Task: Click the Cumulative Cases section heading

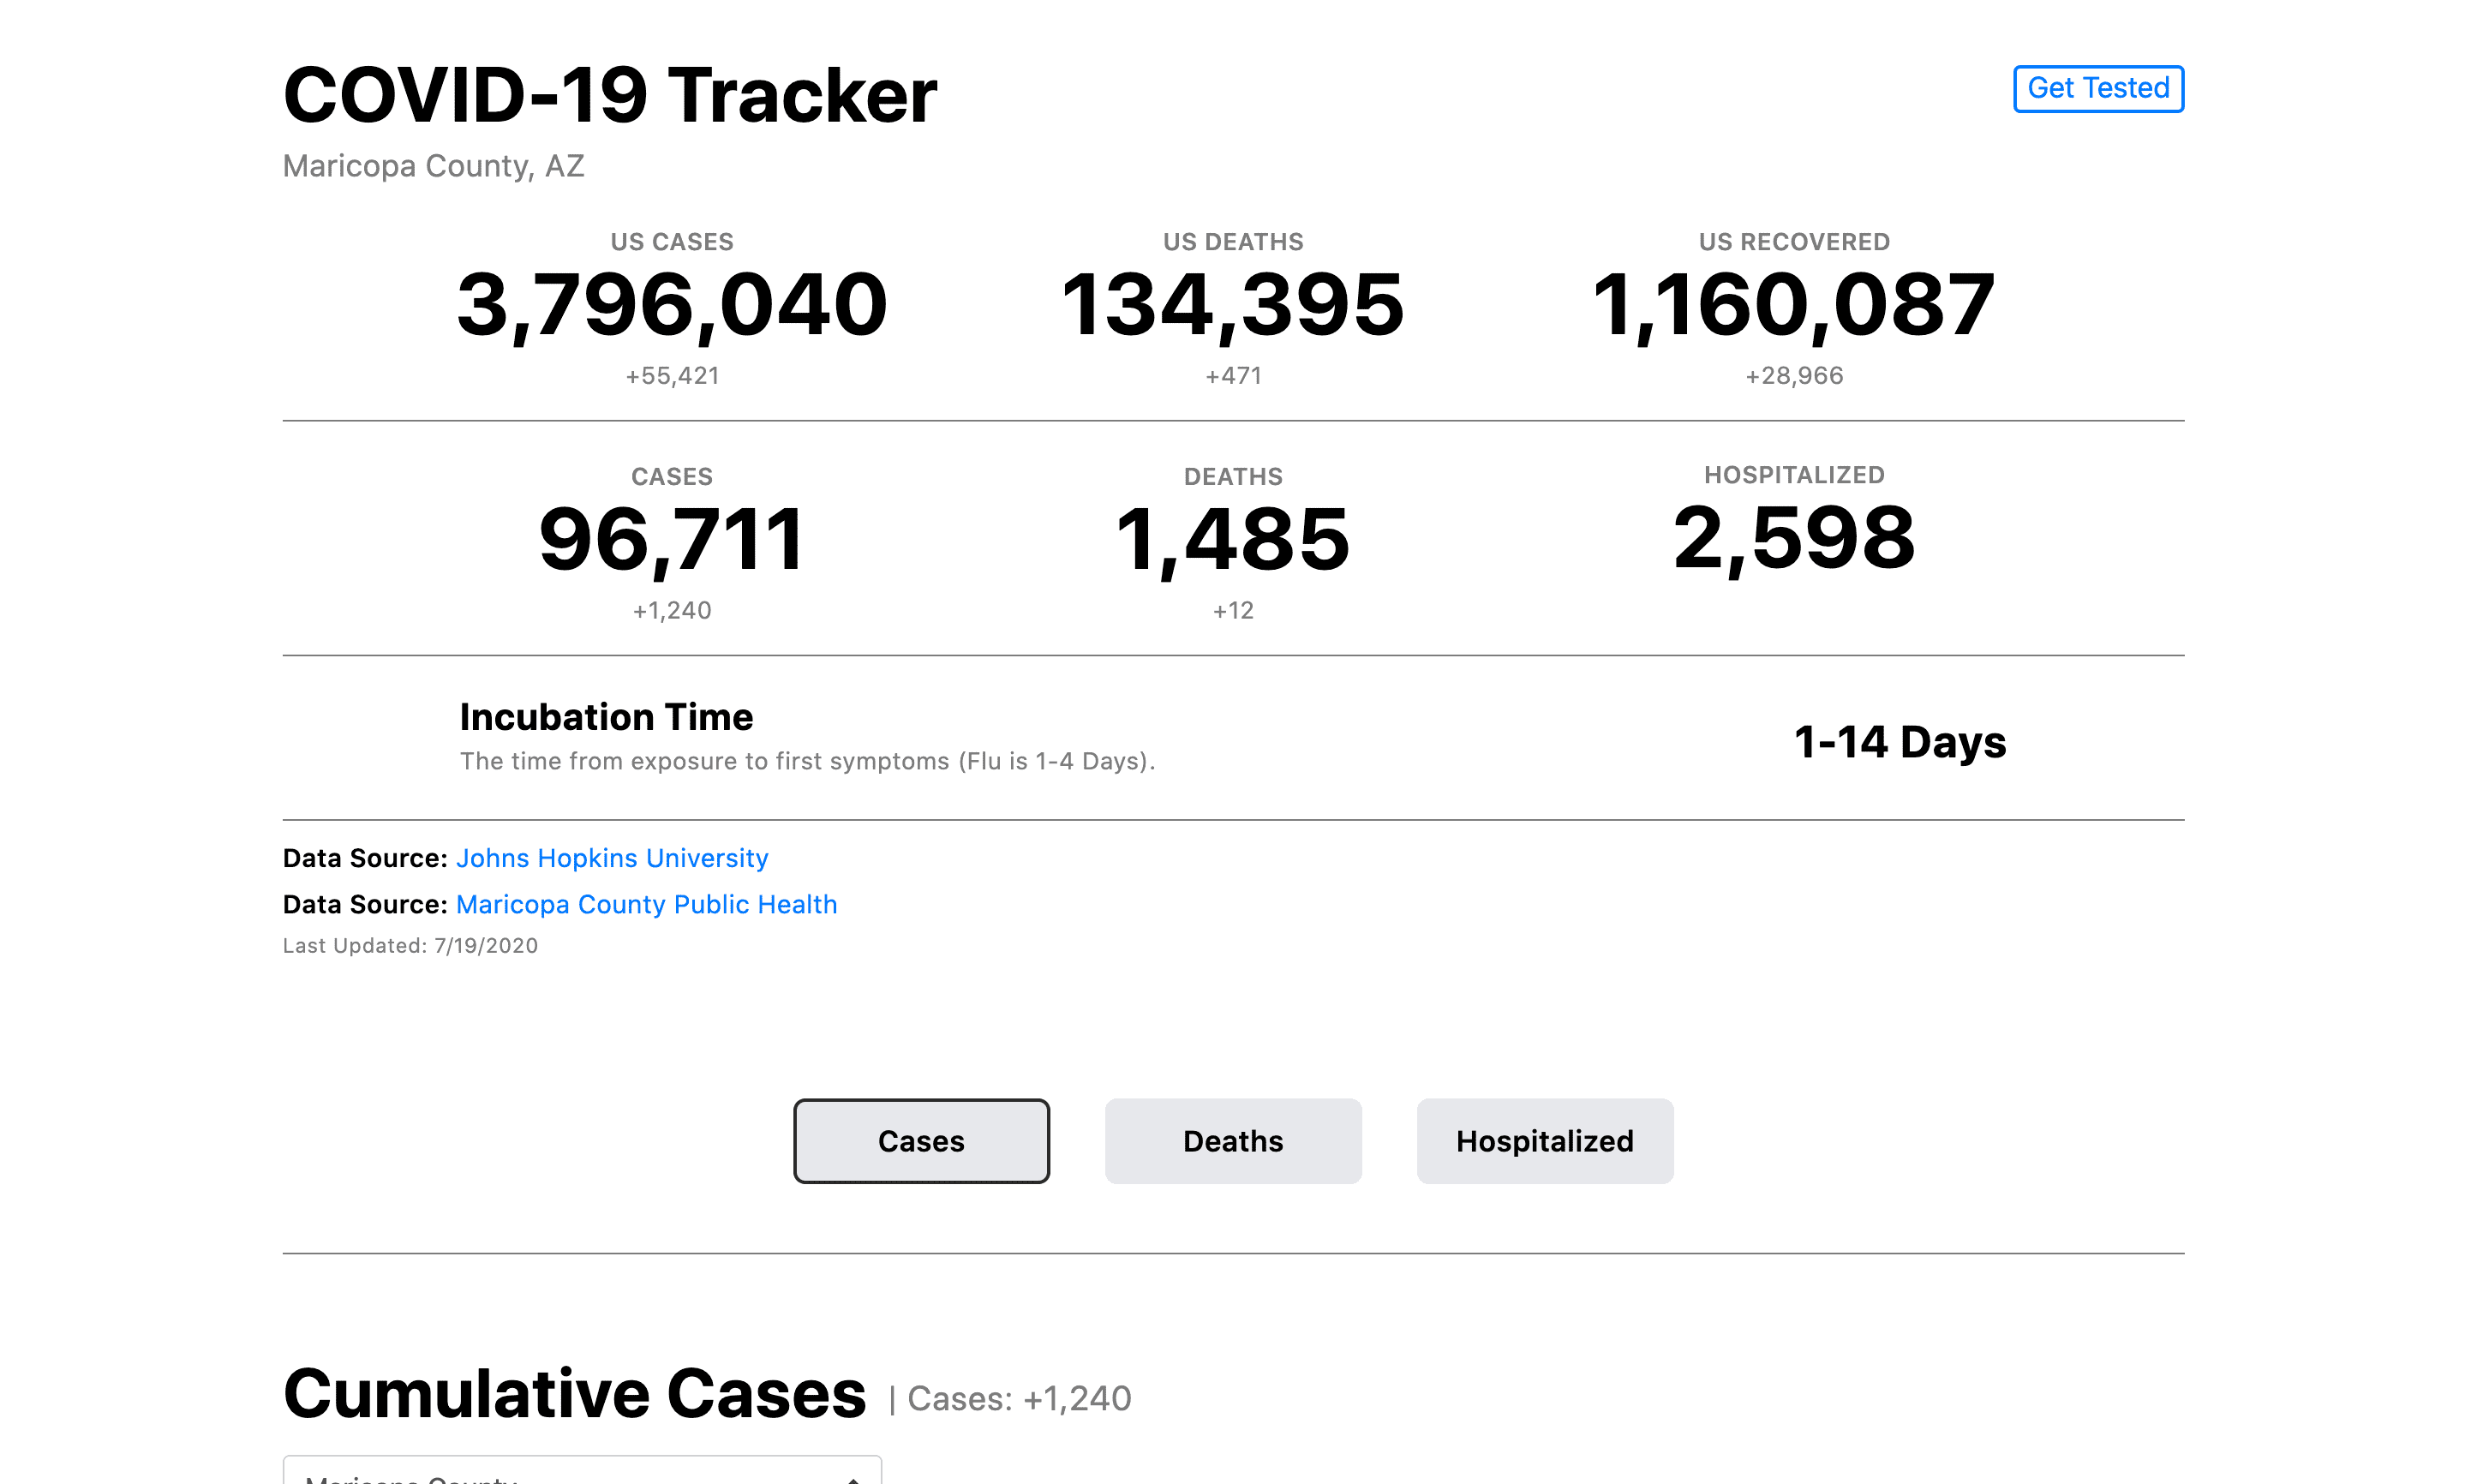Action: pyautogui.click(x=575, y=1393)
